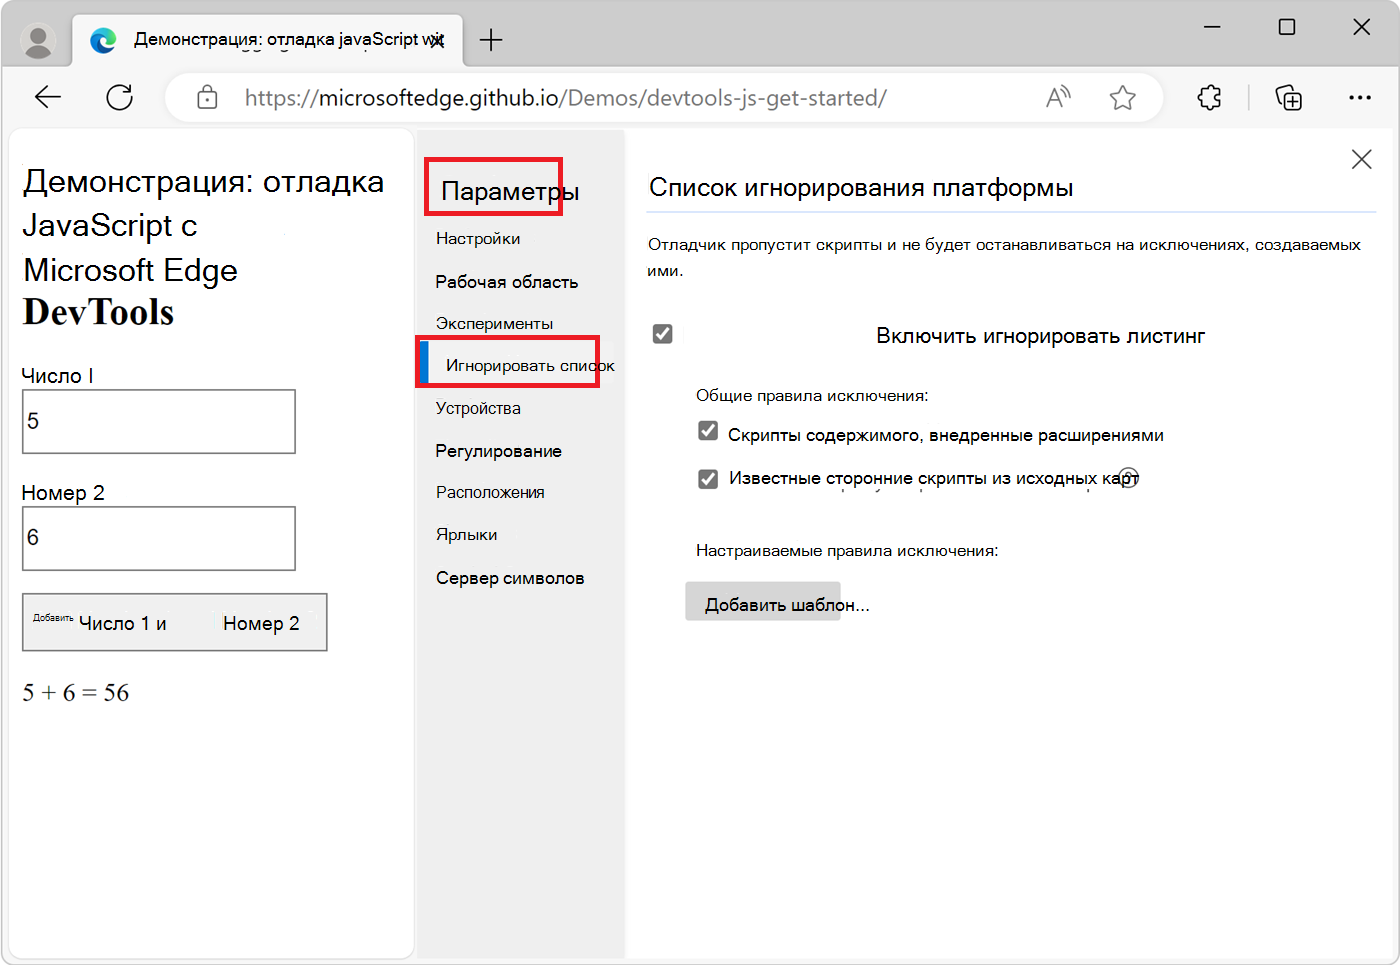Open Read Aloud icon in address bar

(1058, 97)
